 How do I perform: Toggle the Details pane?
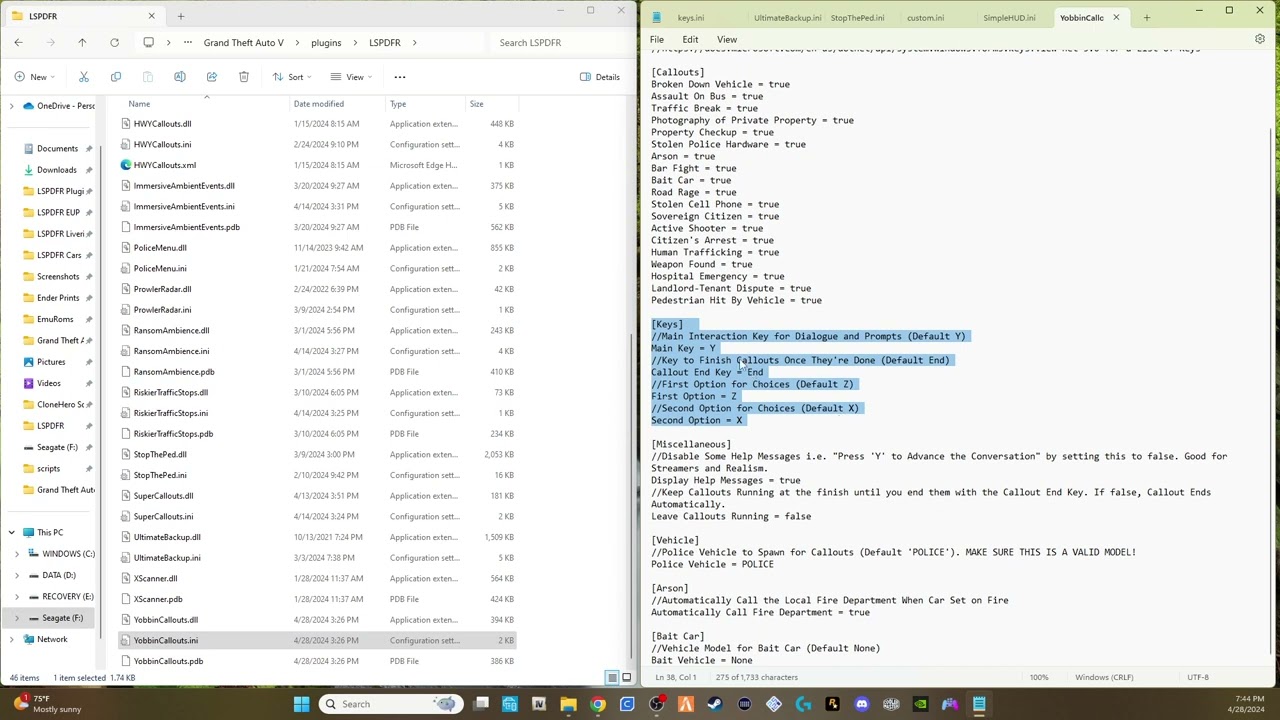[x=600, y=77]
